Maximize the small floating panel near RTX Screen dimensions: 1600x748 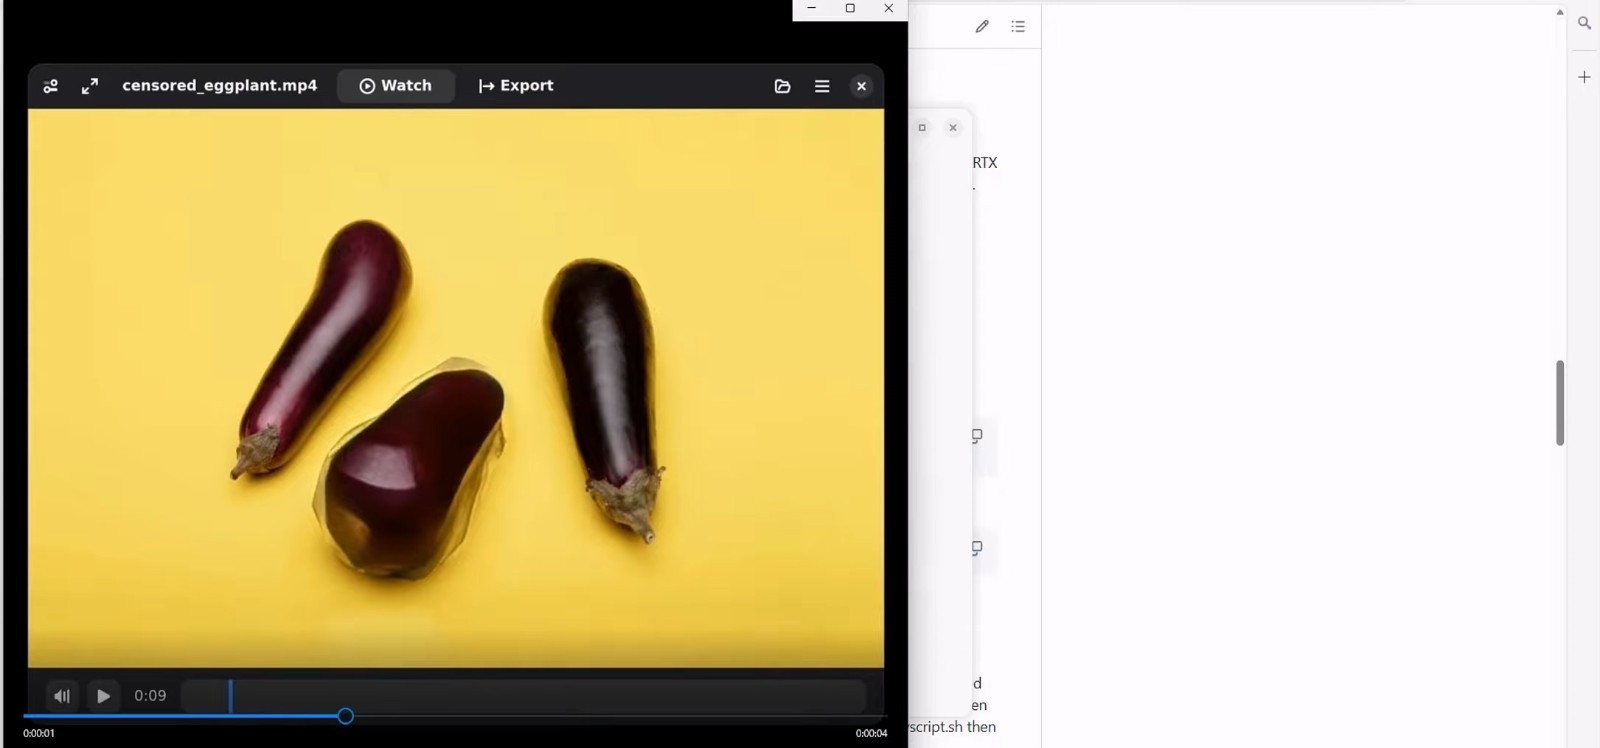click(922, 128)
